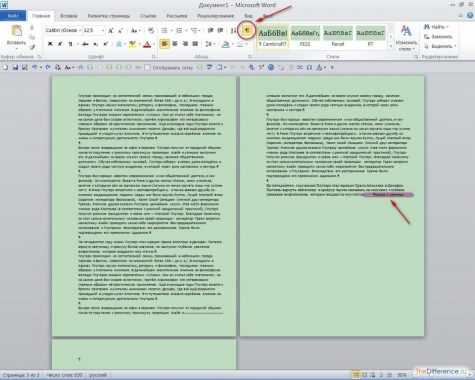The image size is (475, 380).
Task: Toggle the show paragraph marks button
Action: pyautogui.click(x=247, y=30)
